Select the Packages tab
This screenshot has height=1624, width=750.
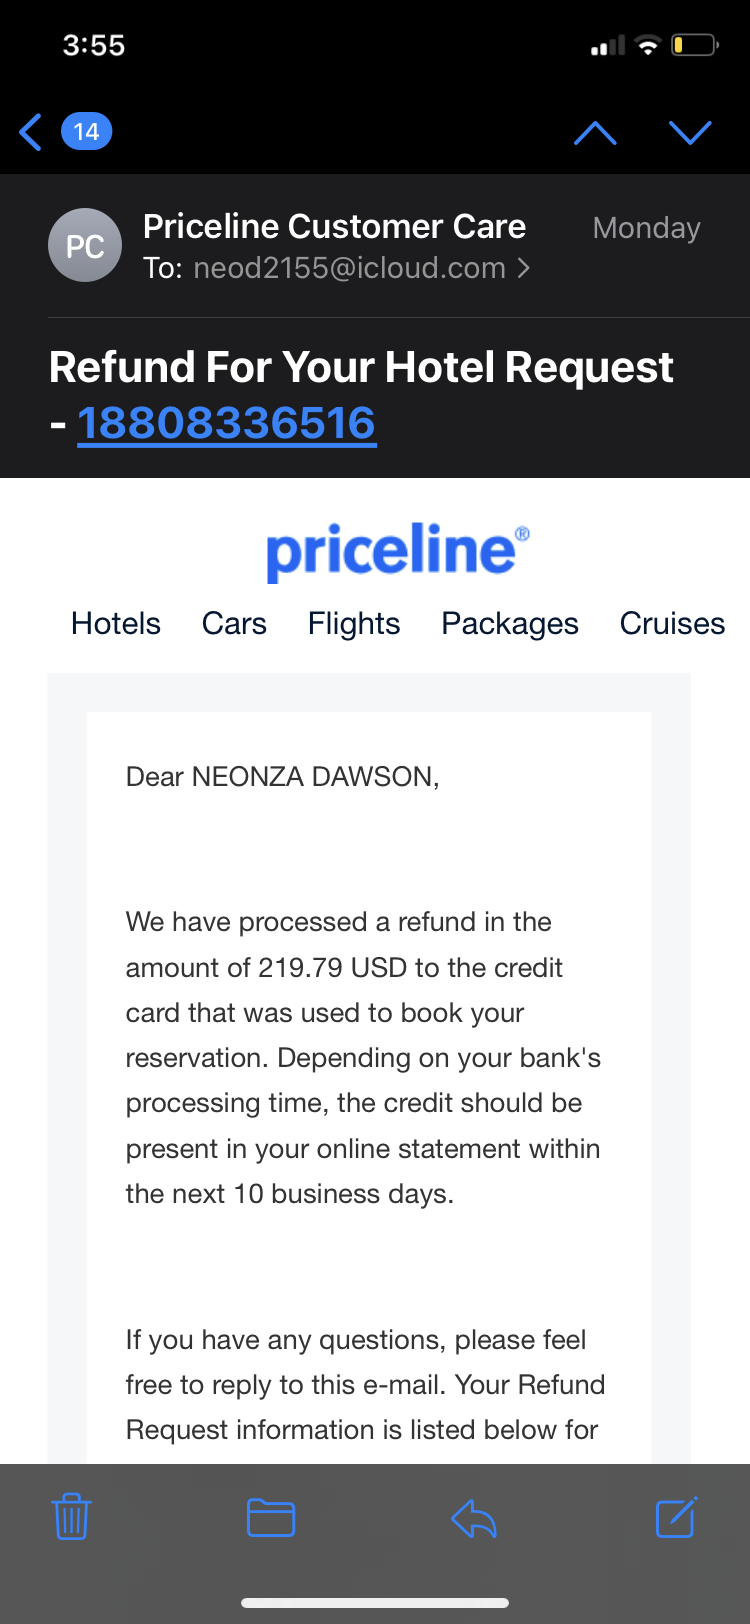click(x=510, y=623)
